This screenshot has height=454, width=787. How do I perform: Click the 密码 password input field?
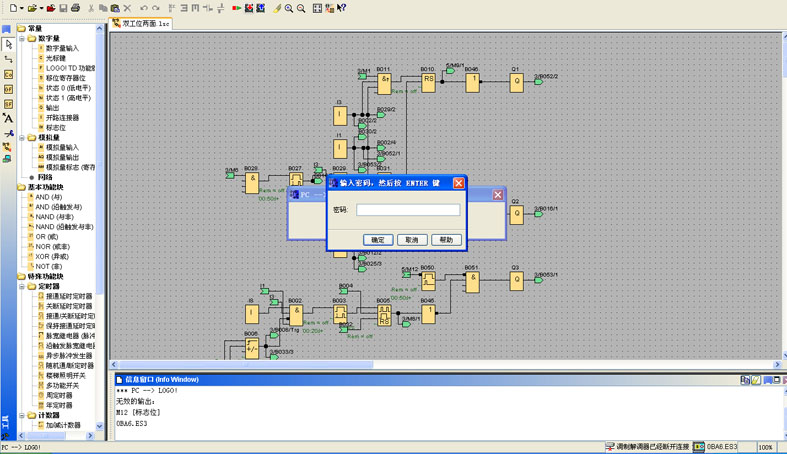[408, 210]
